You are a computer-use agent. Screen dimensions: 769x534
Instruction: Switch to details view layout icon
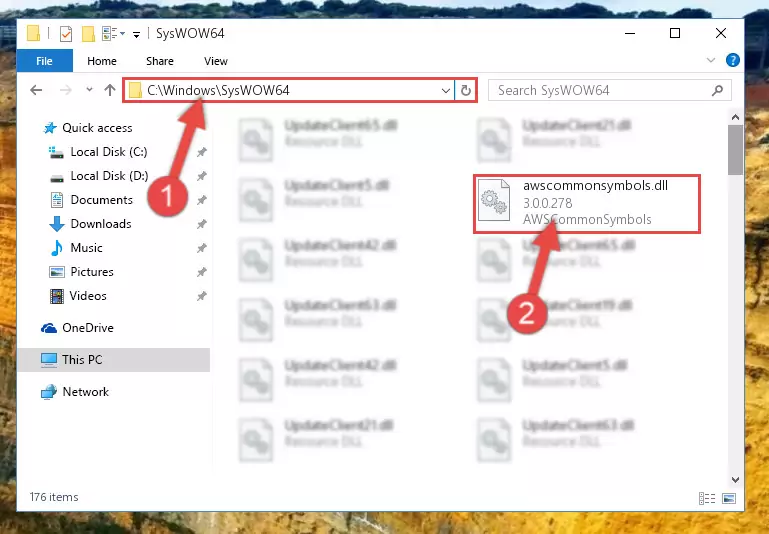pos(707,498)
